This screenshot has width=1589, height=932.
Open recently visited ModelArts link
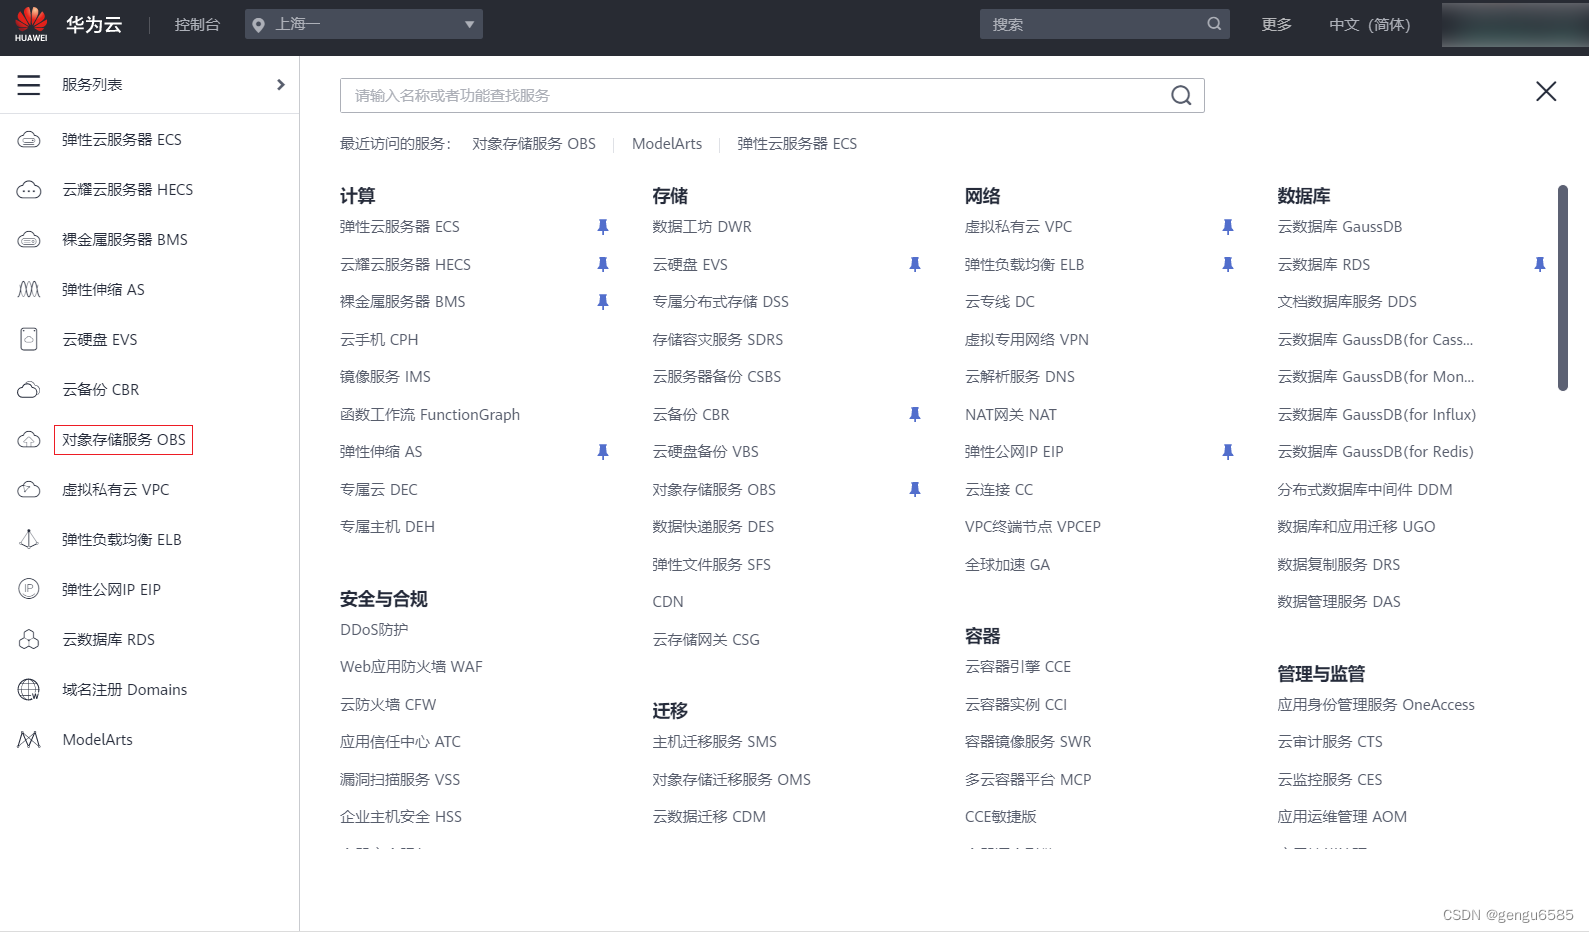[667, 144]
